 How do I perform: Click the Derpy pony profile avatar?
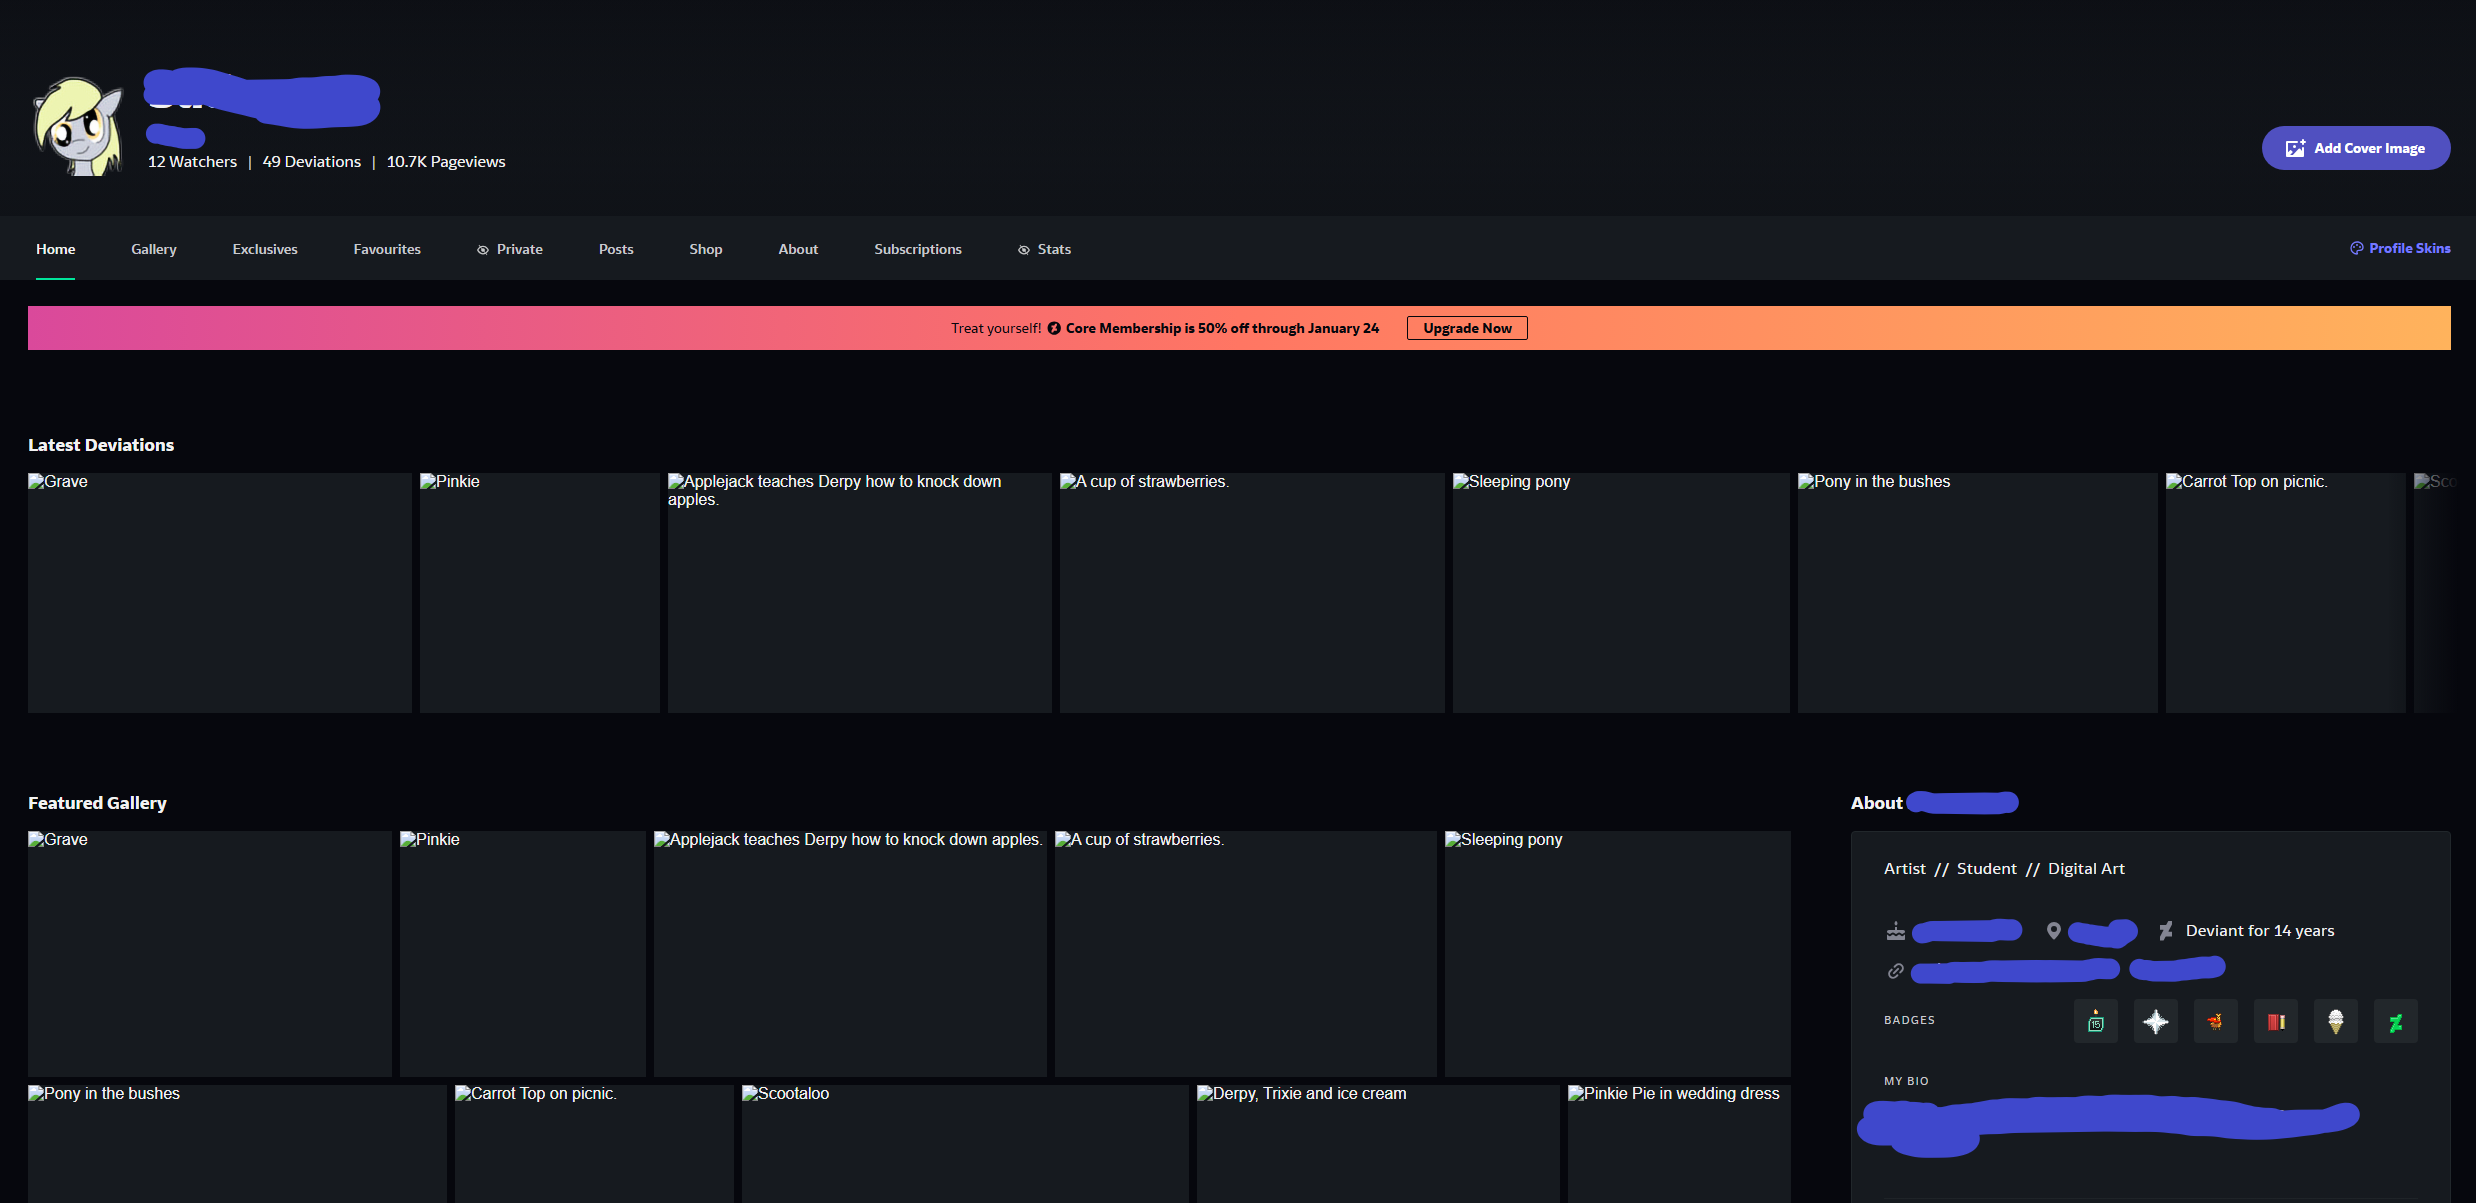(79, 126)
